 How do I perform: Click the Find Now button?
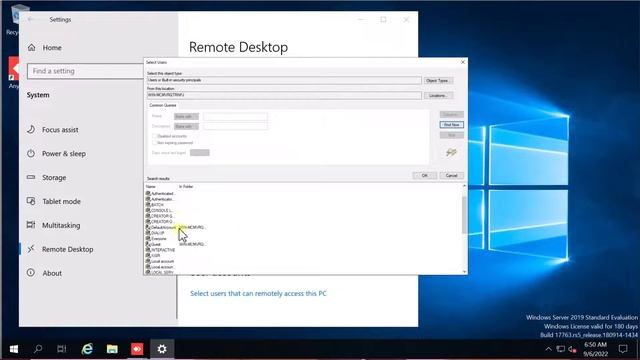(x=451, y=124)
